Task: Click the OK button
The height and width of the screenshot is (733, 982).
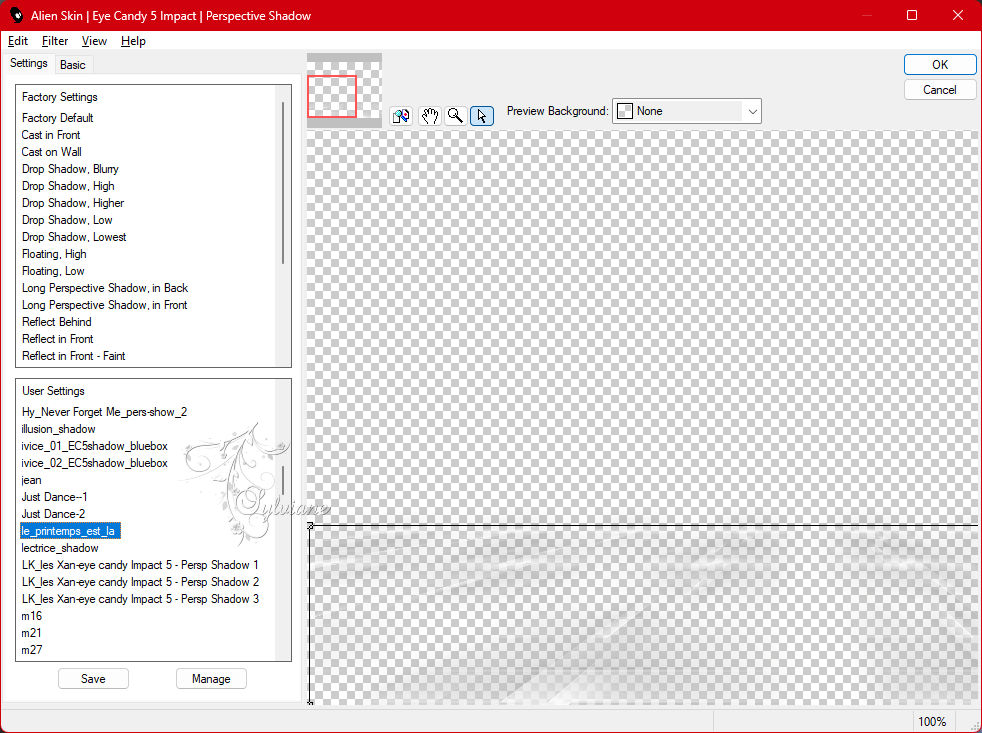Action: click(x=939, y=65)
